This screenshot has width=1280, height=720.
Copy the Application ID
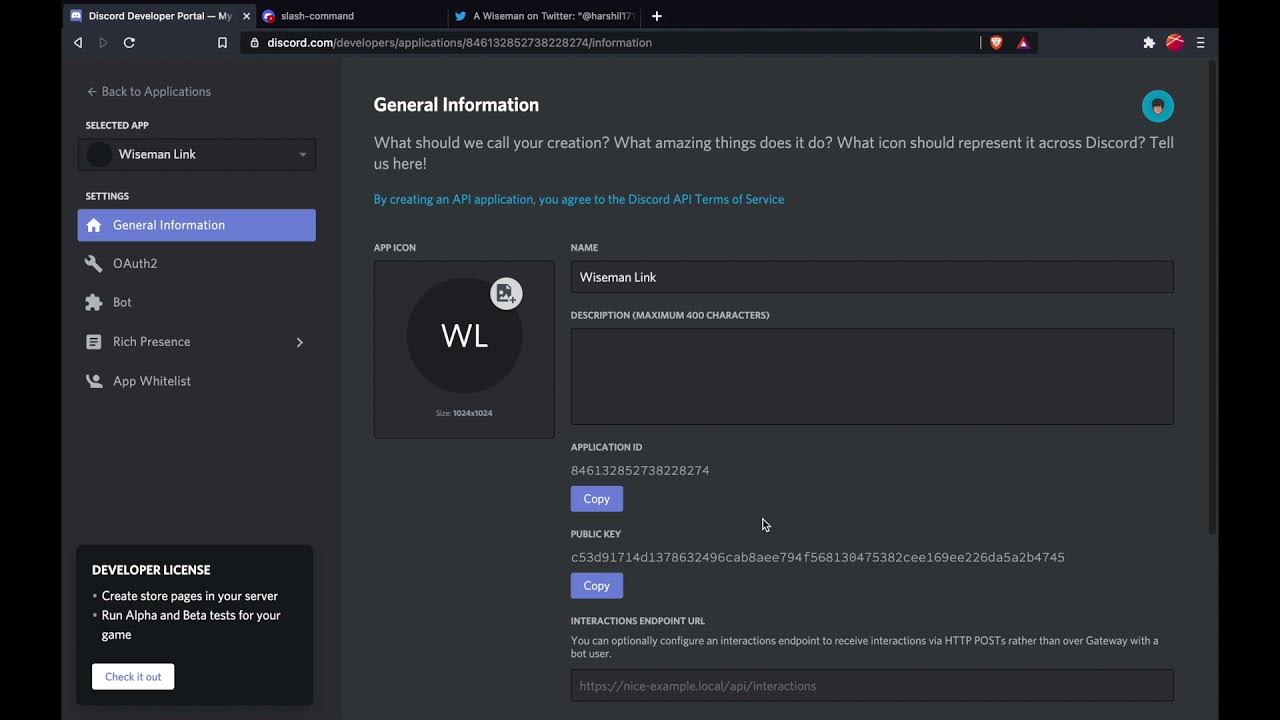(597, 499)
